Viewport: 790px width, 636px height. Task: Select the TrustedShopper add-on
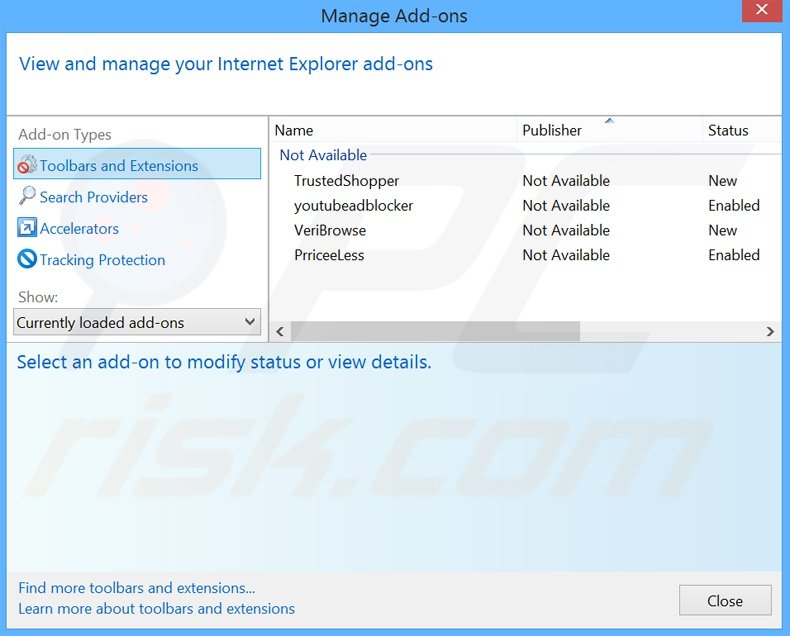pos(346,181)
